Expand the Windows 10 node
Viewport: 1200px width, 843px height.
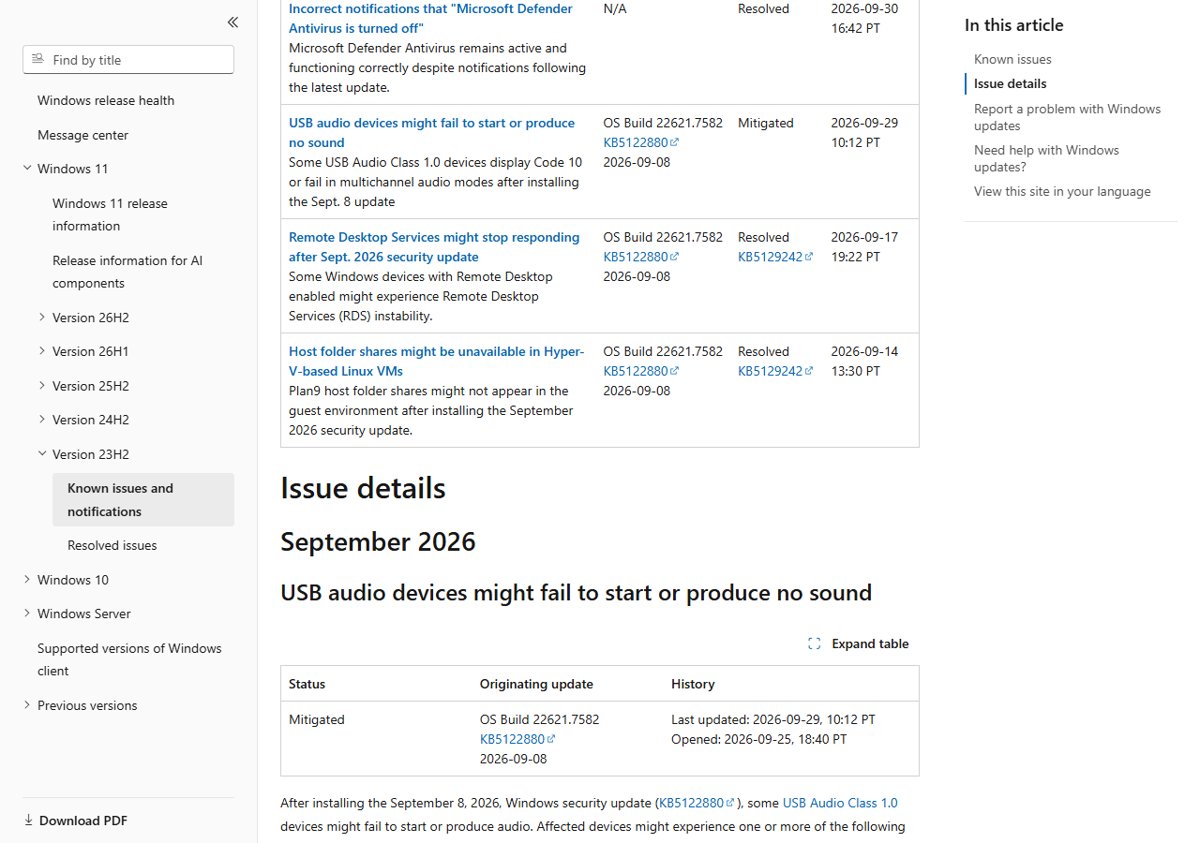27,580
